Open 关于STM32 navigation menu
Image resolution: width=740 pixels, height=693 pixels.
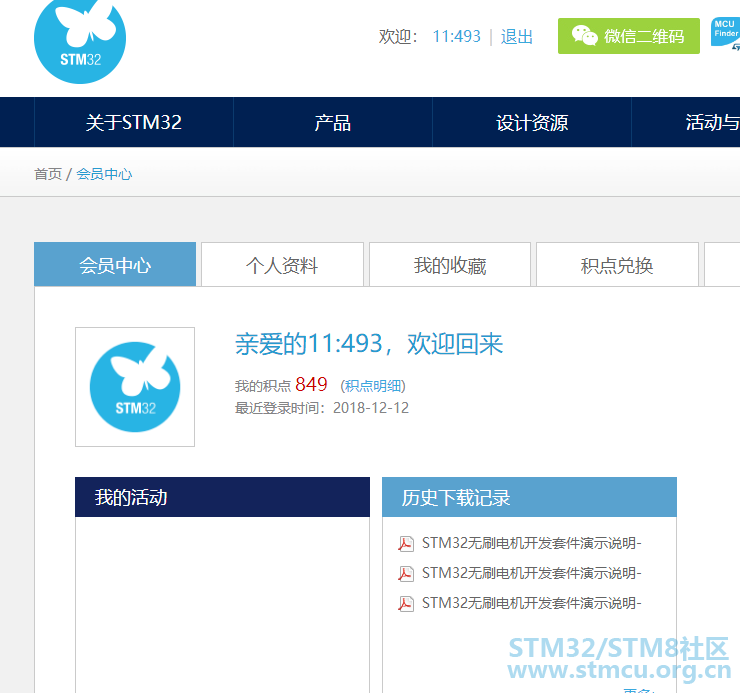[x=134, y=122]
